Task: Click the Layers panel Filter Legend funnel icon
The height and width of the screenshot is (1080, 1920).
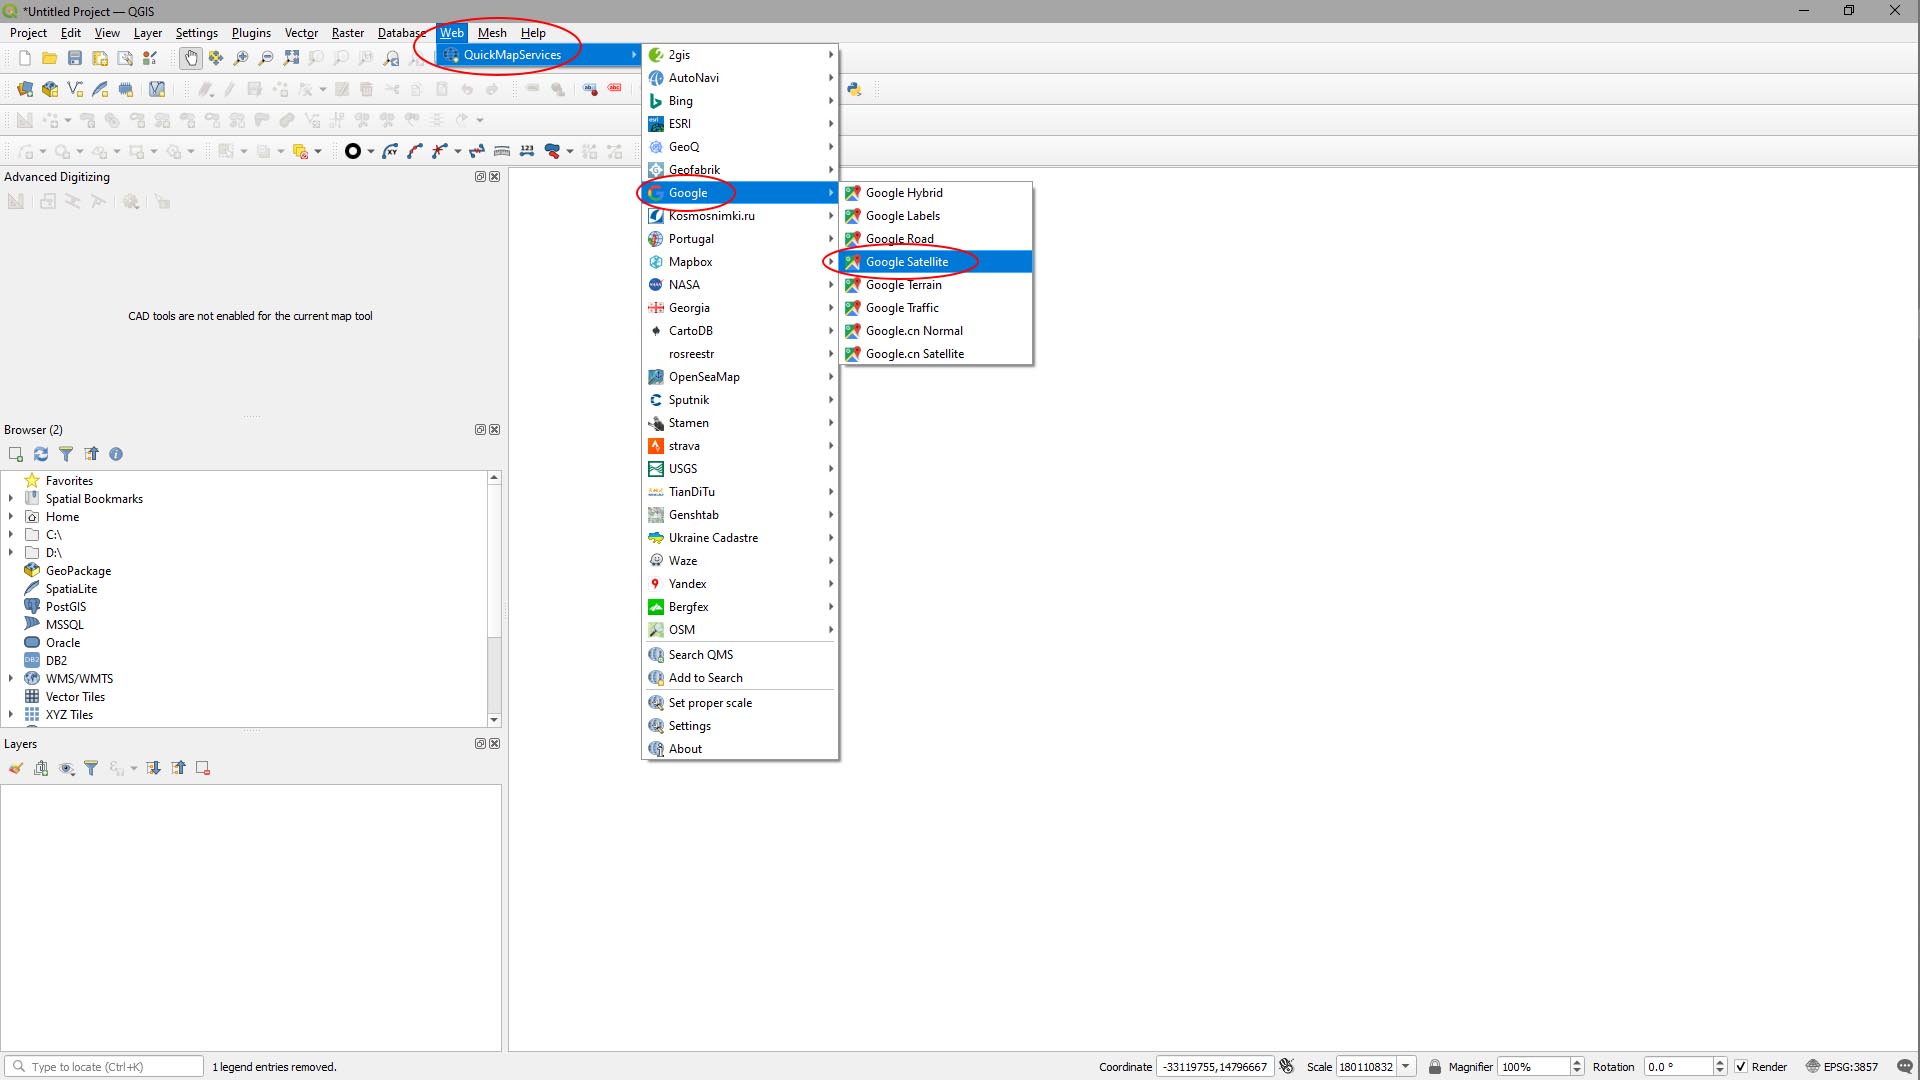Action: tap(91, 768)
